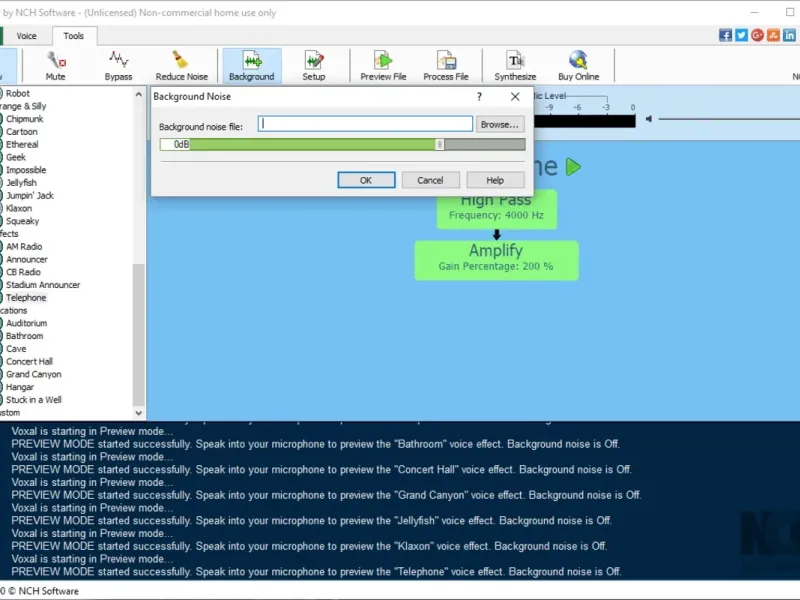Select the AM Radio voice effect

click(24, 246)
